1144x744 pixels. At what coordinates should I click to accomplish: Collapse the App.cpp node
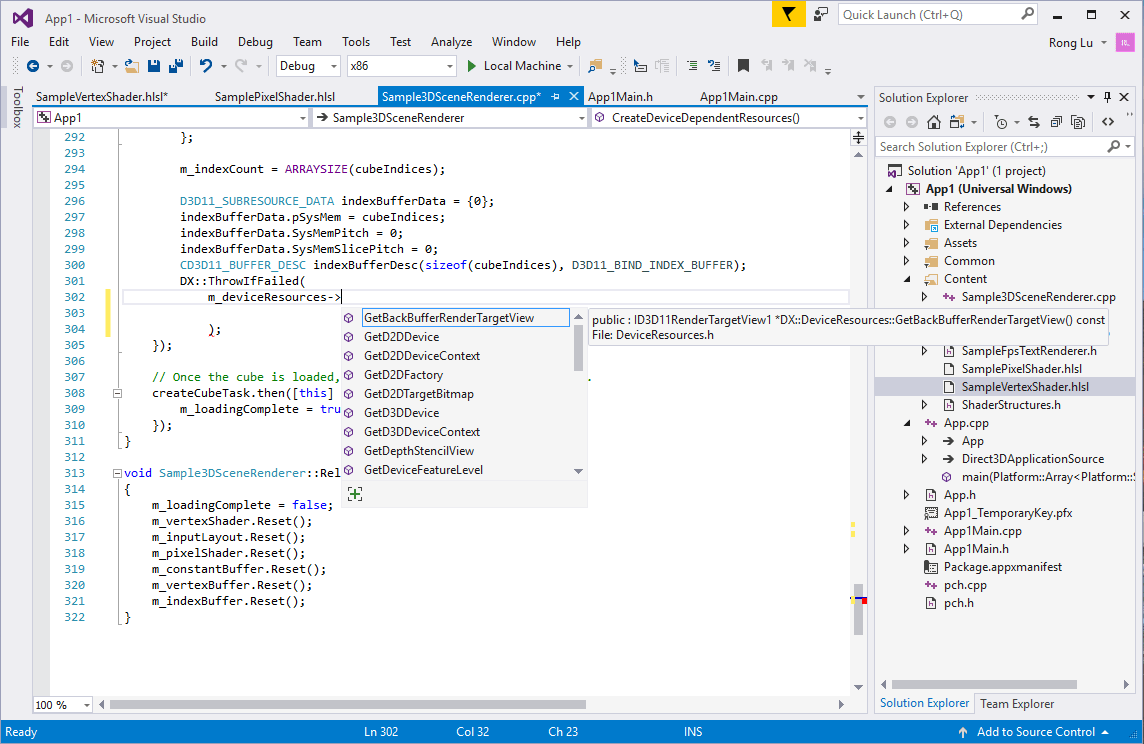907,423
